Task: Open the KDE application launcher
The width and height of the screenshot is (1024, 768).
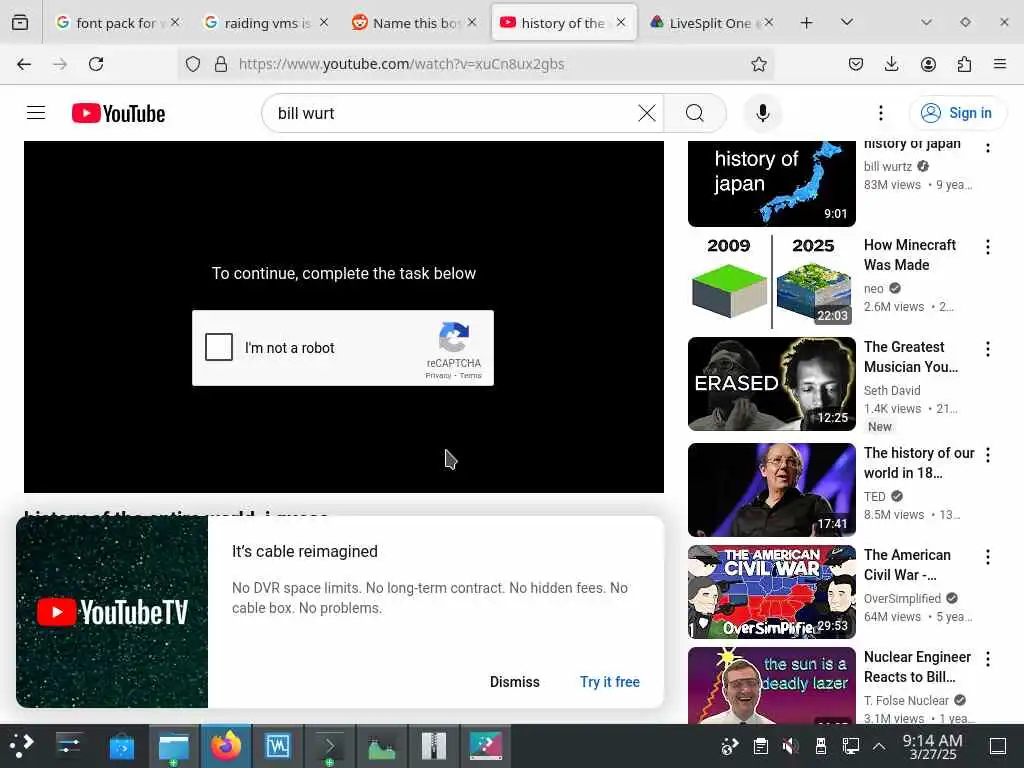Action: [x=21, y=745]
